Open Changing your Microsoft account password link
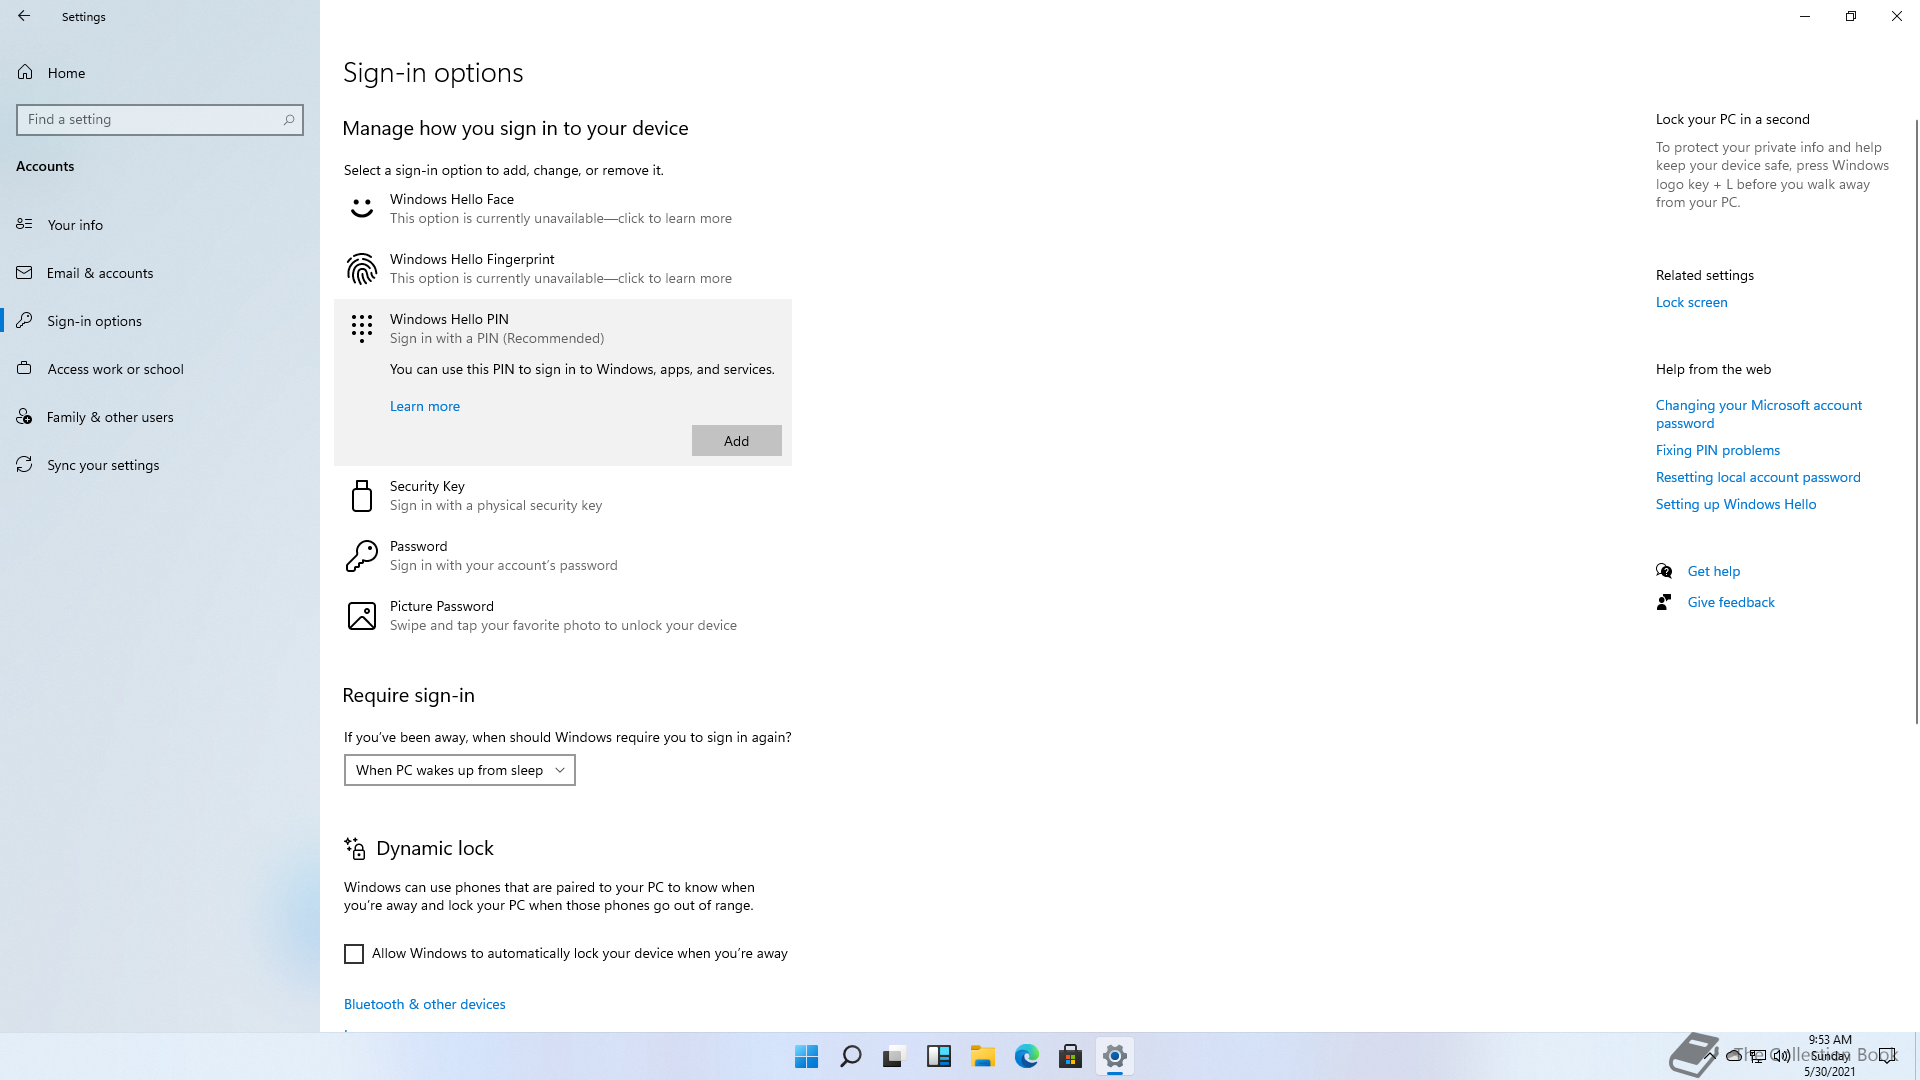The width and height of the screenshot is (1920, 1080). pyautogui.click(x=1759, y=413)
